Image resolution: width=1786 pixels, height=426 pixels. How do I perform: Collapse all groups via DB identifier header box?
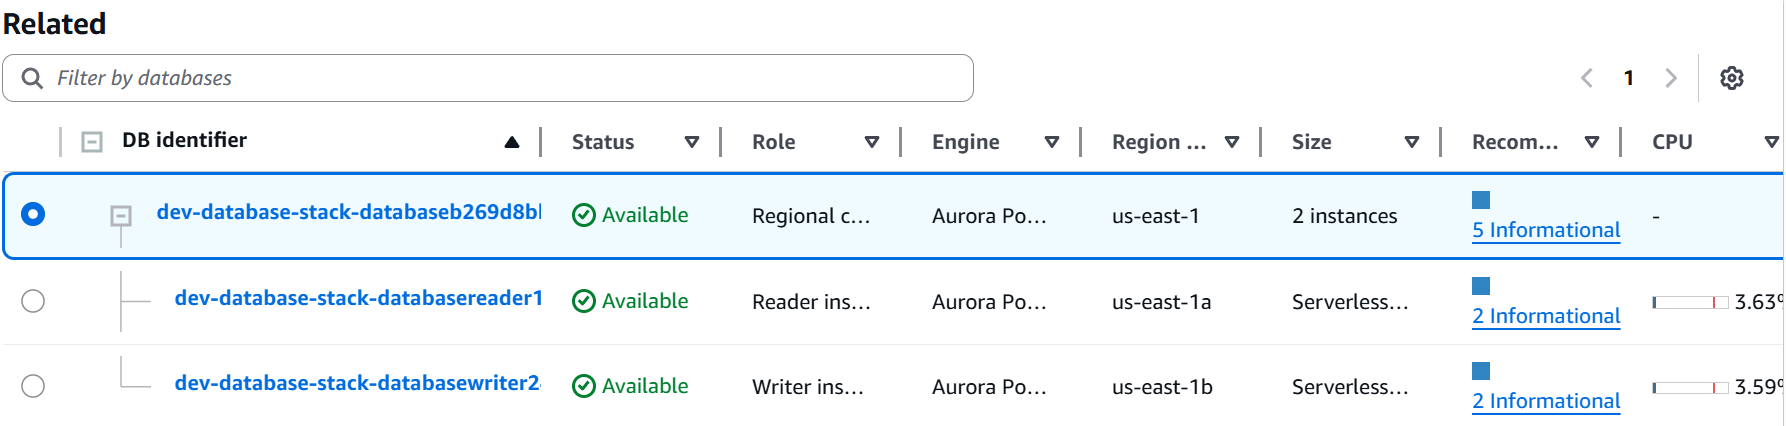[x=92, y=142]
